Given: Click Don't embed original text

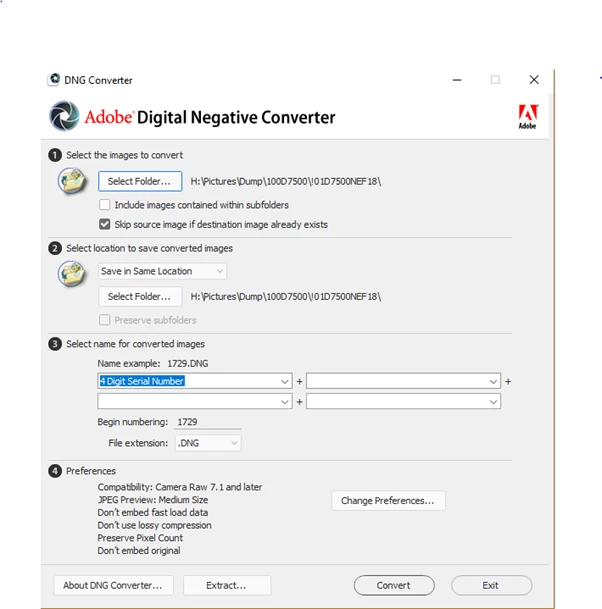Looking at the screenshot, I should [x=139, y=551].
